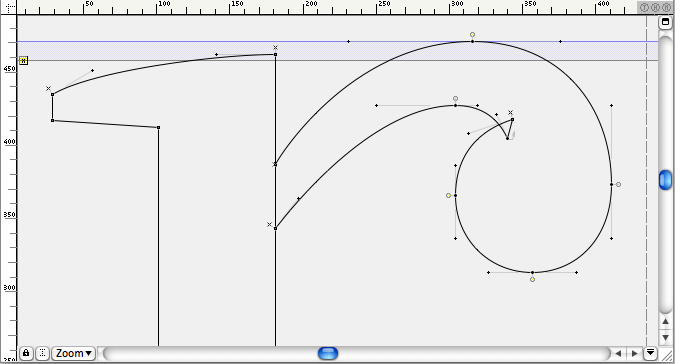Select the yellow hint marker left of the inner curve
675x364 pixels.
point(449,196)
